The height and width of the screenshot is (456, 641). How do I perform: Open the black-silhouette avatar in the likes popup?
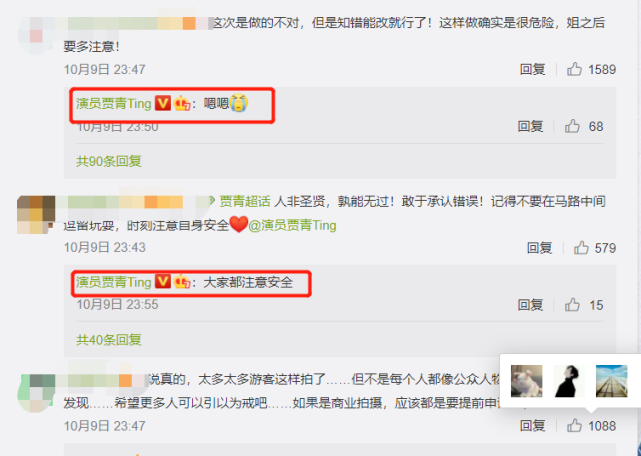click(x=569, y=381)
